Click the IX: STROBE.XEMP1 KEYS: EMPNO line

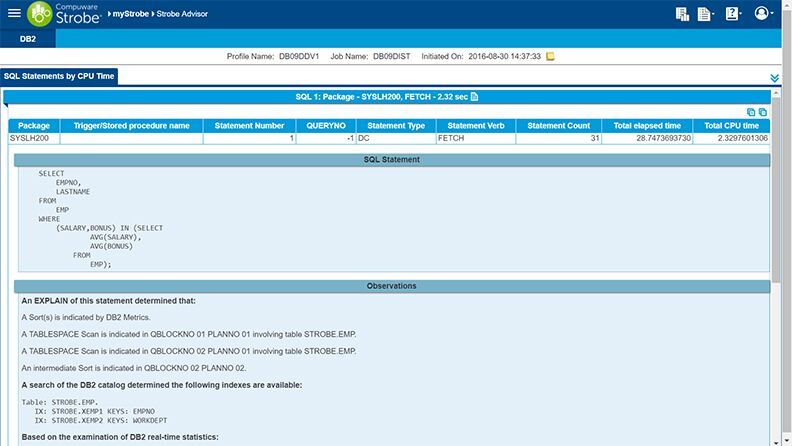click(x=94, y=412)
